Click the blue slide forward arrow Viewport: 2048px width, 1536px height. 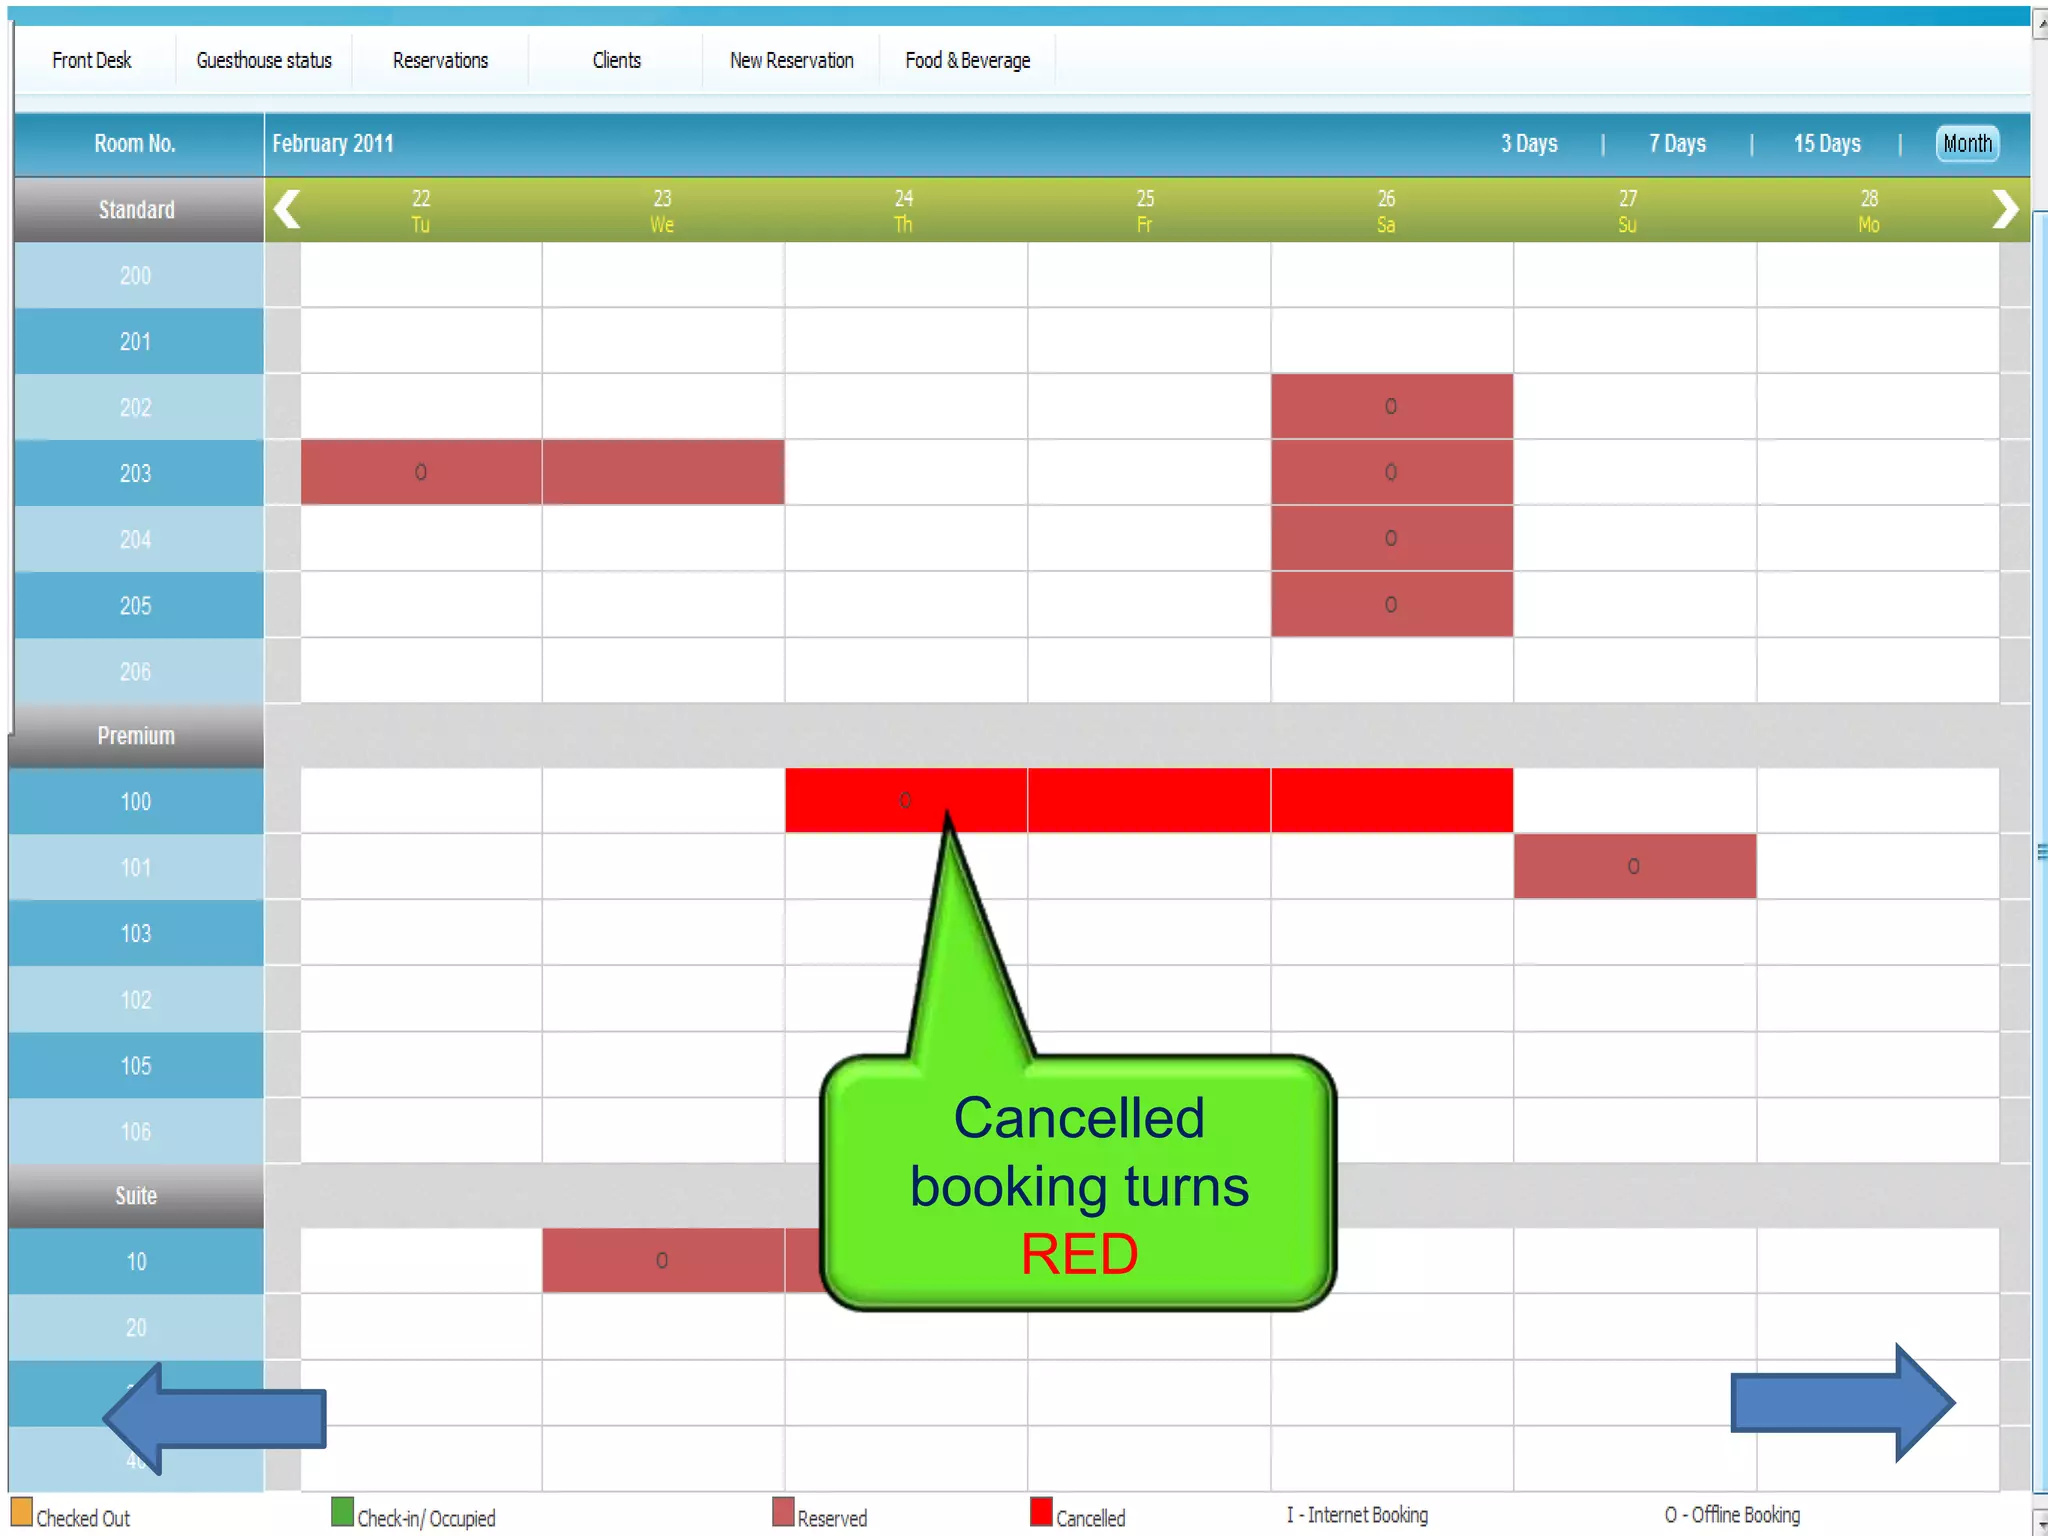1843,1402
